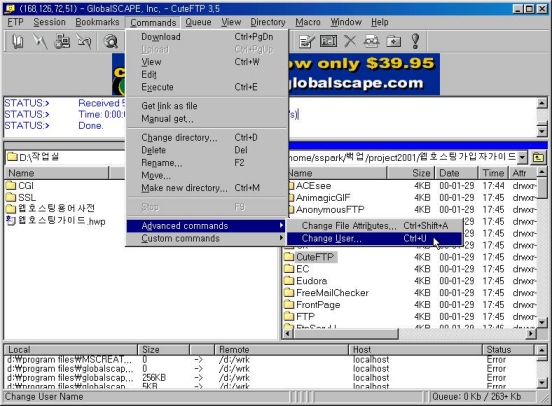Open the Macro menu
Viewport: 552px width, 406px height.
point(308,22)
